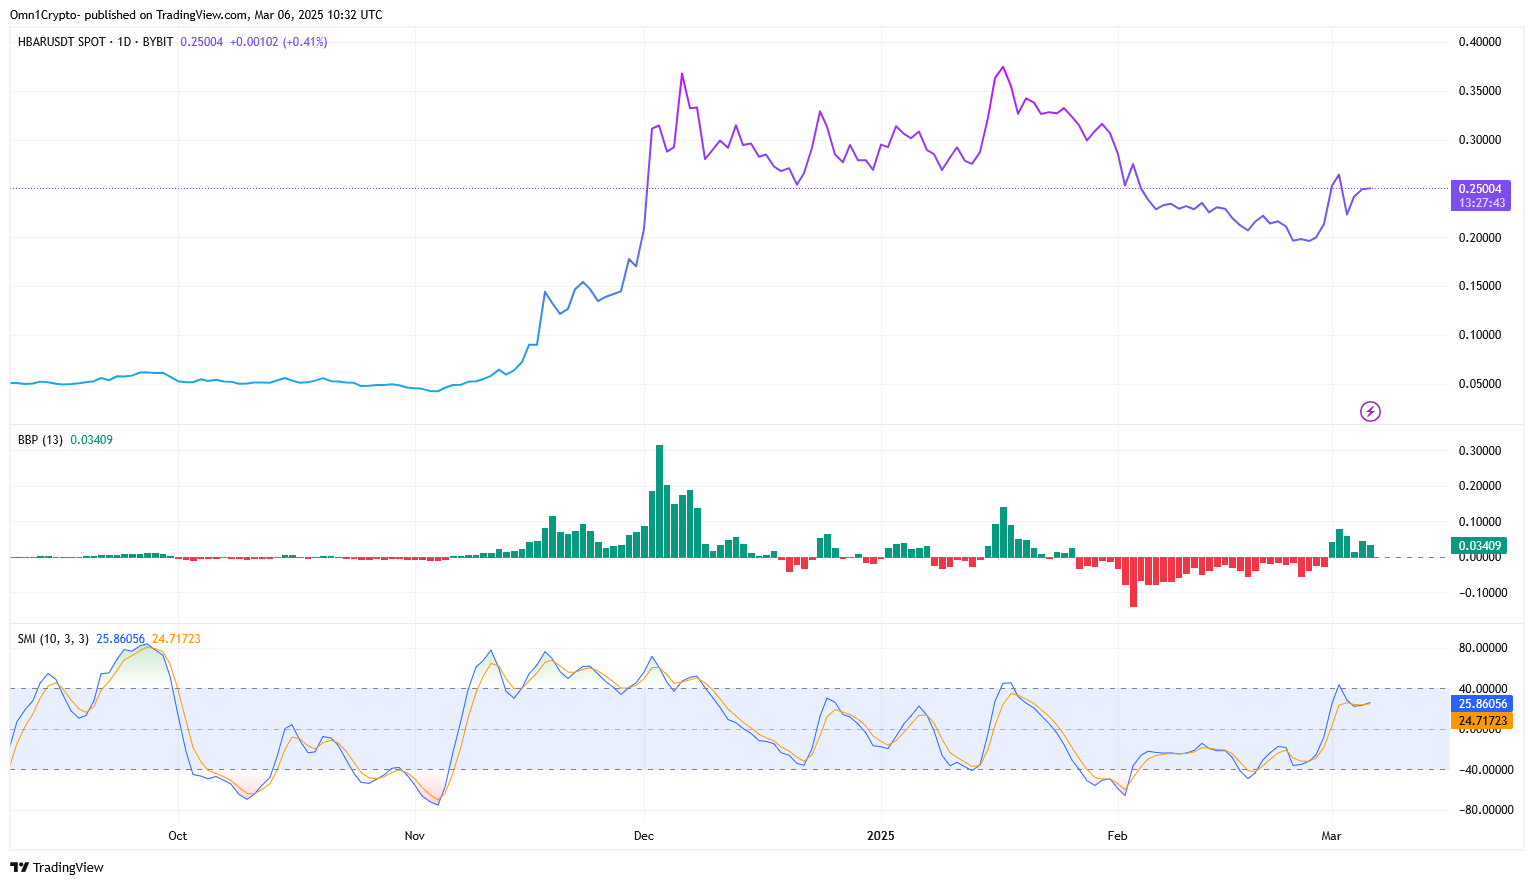Click the 2025 label on time axis
Screen dimensions: 1534x885
pos(881,835)
